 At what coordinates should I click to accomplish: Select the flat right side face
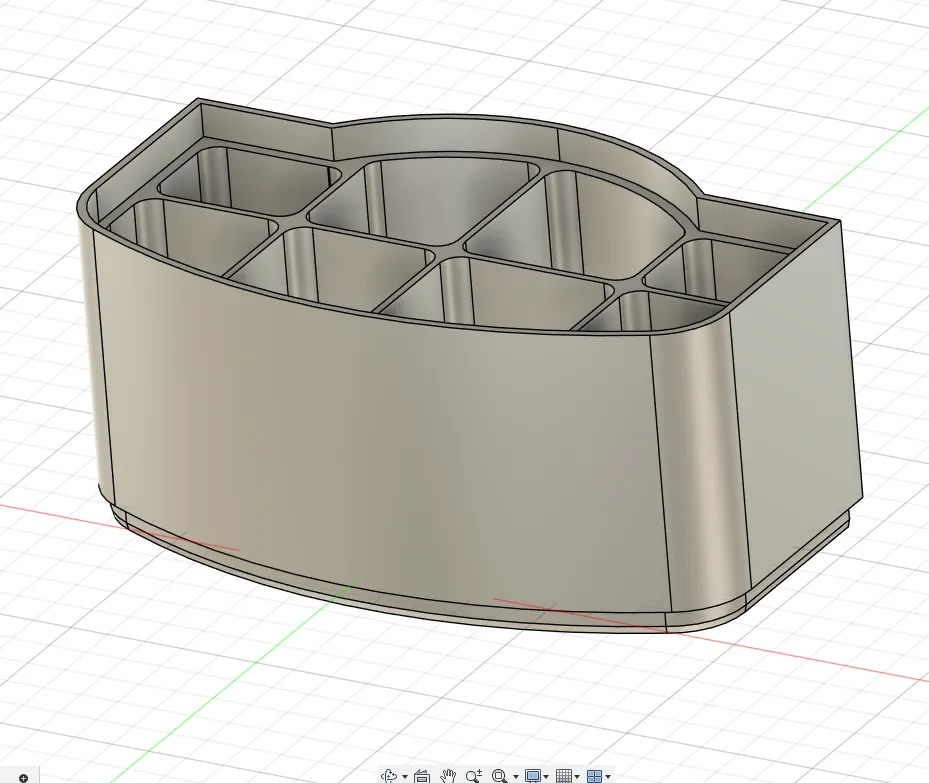(794, 415)
